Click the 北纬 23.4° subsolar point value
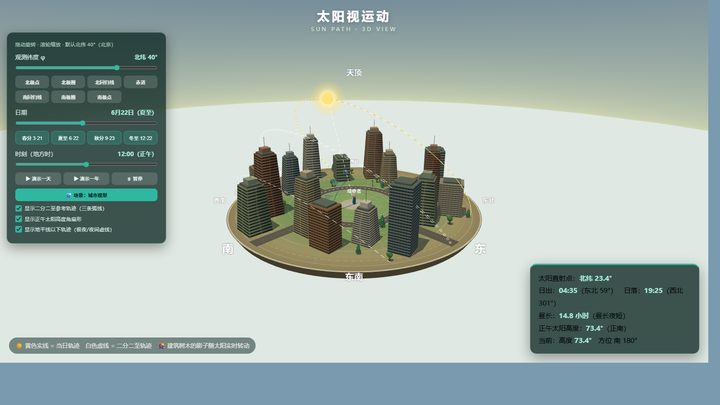This screenshot has height=405, width=720. pos(595,278)
